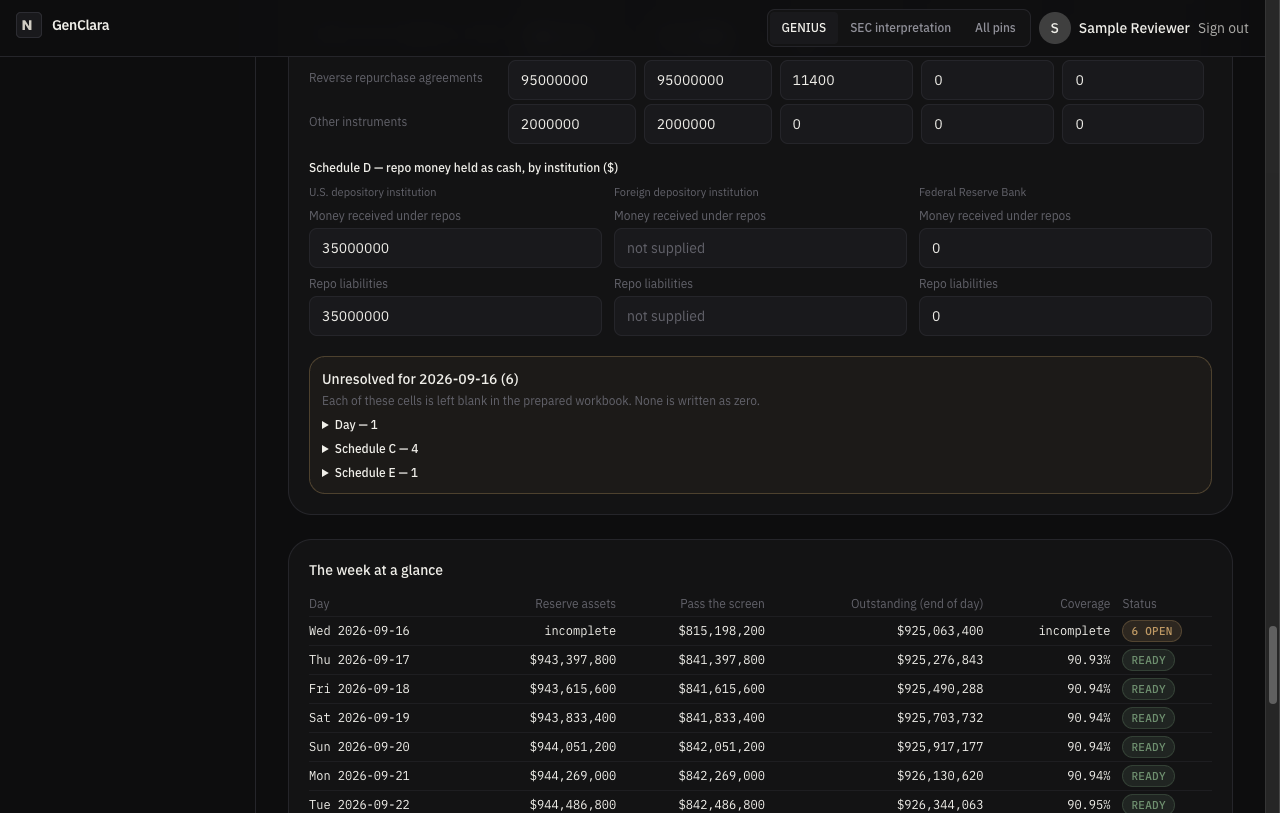Click the Sample Reviewer user name
The height and width of the screenshot is (813, 1280).
coord(1134,28)
